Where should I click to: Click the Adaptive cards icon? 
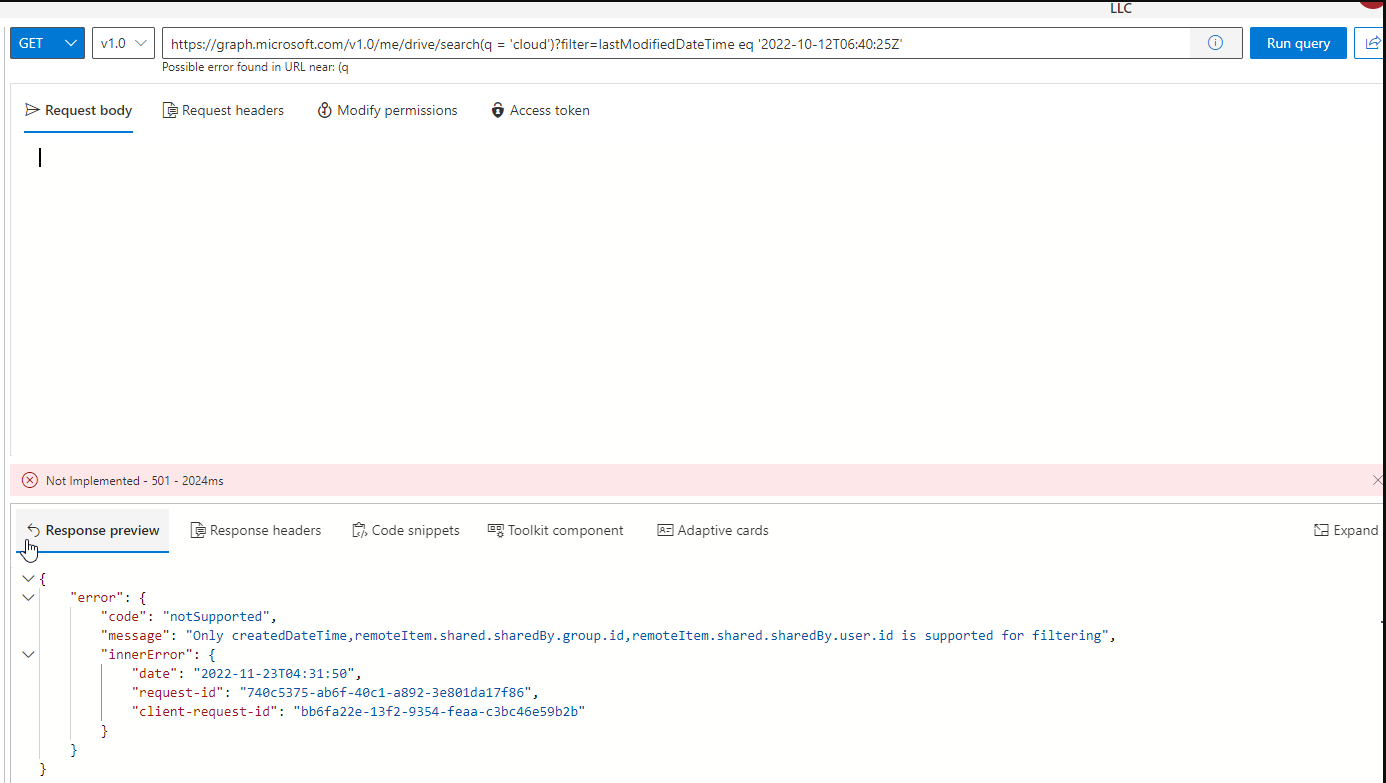(x=666, y=530)
